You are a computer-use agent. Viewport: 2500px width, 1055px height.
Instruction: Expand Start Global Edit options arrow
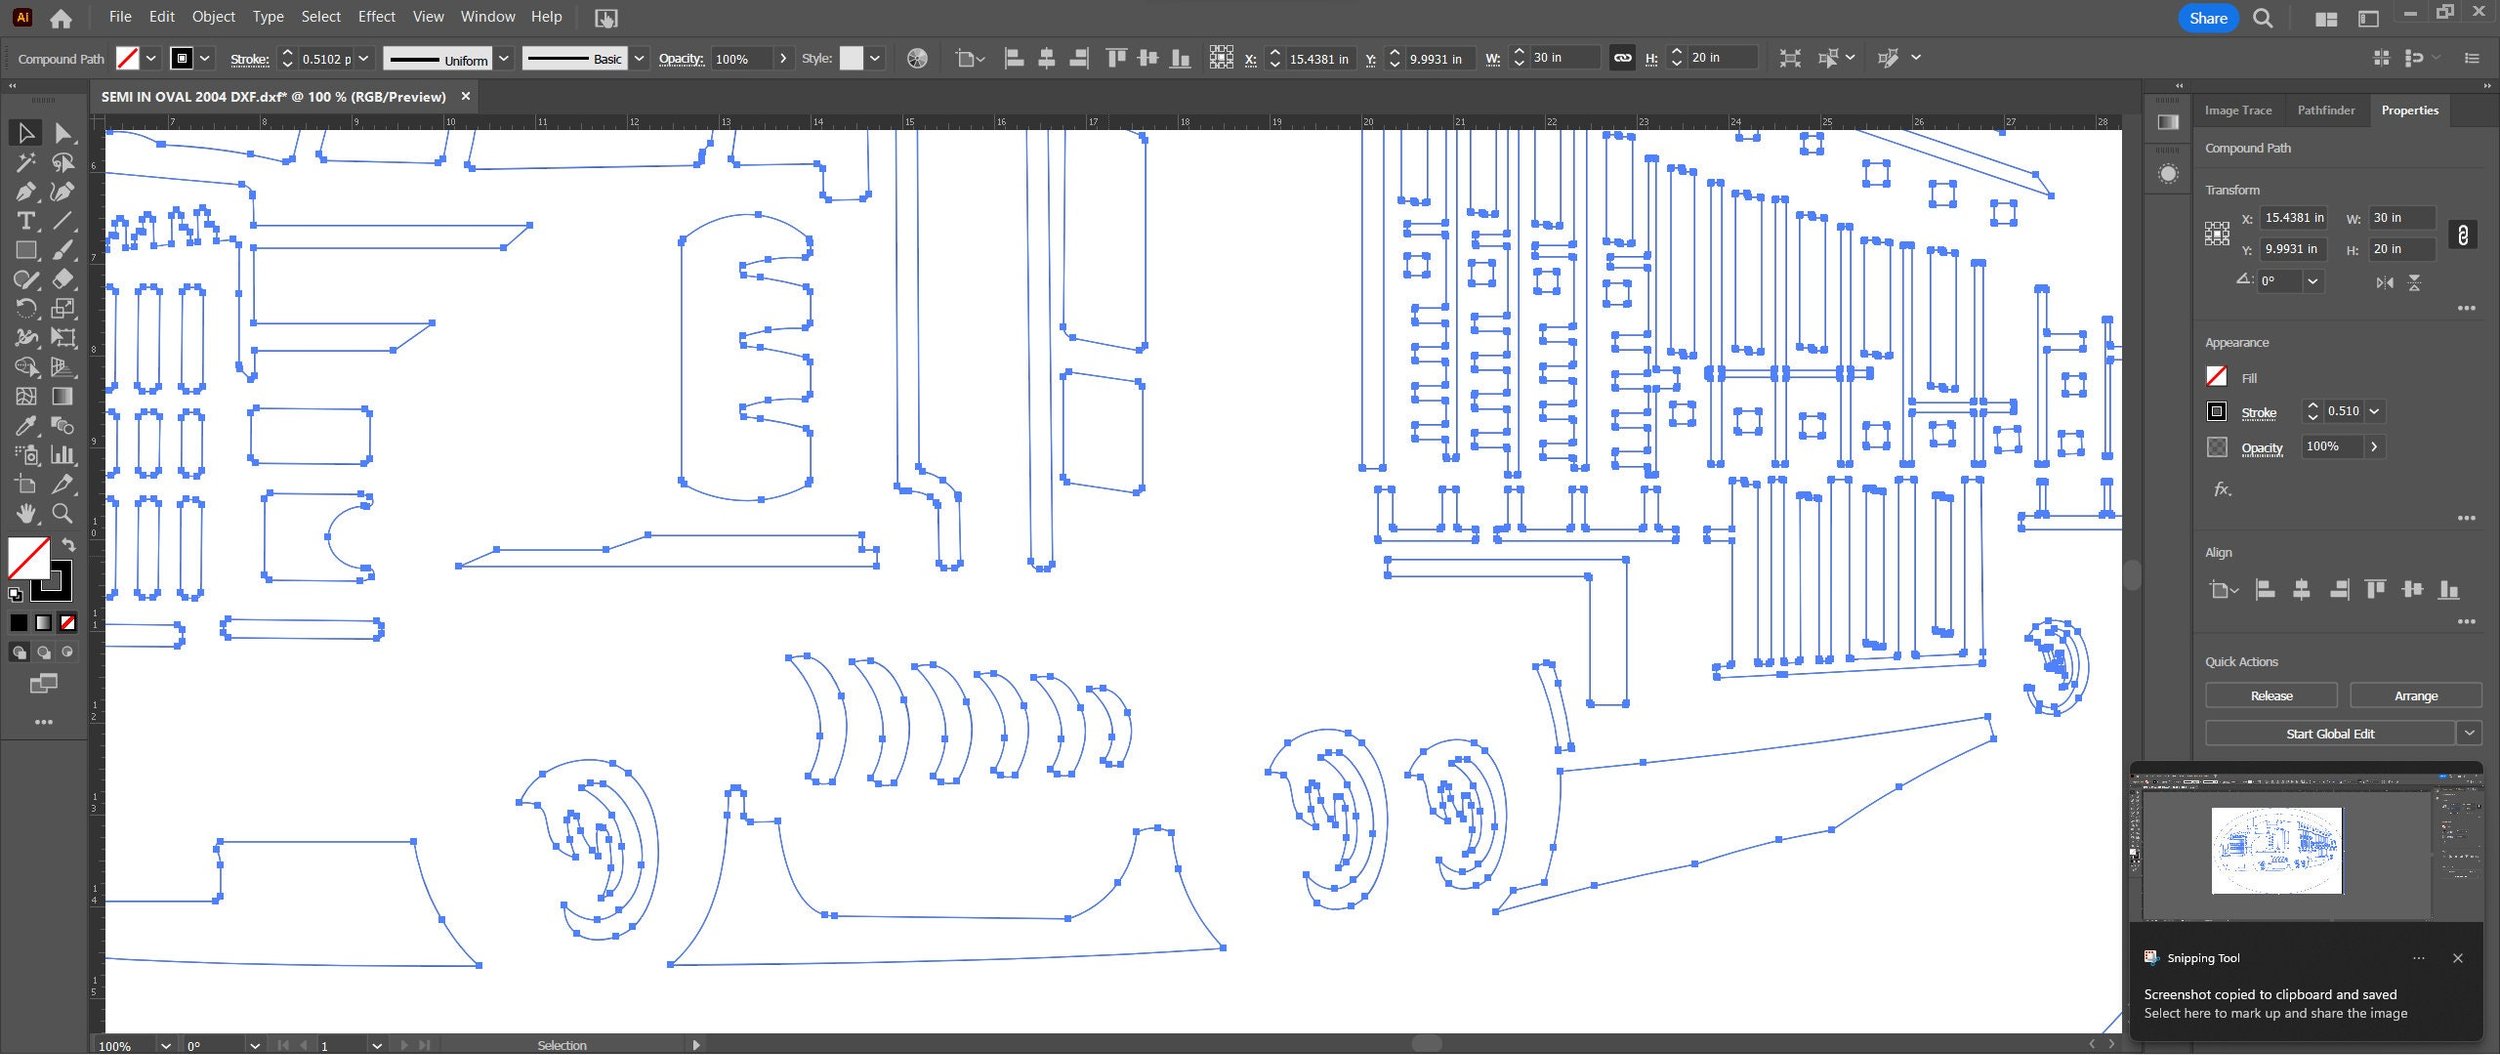[x=2469, y=734]
